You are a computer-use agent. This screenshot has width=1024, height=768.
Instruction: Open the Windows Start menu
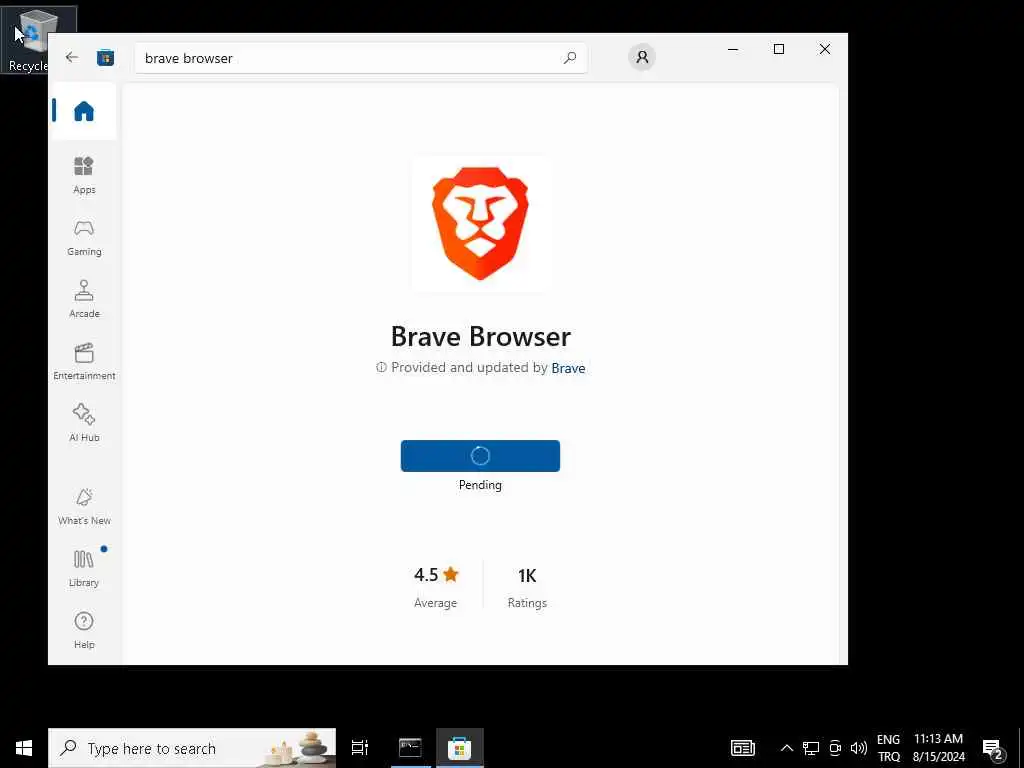tap(24, 748)
